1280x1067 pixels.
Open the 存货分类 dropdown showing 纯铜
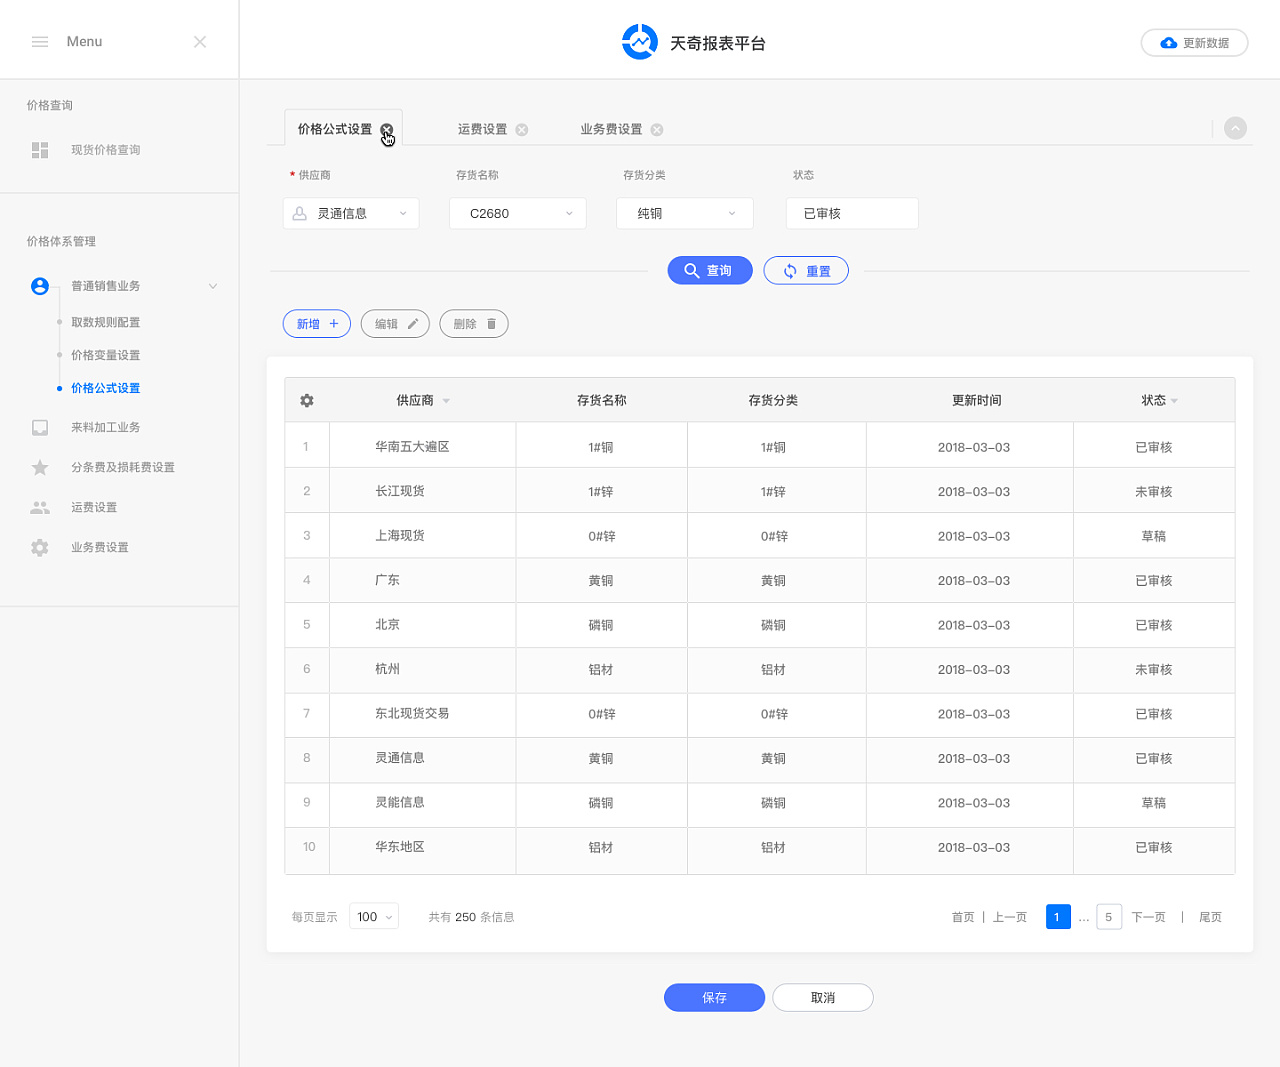click(x=685, y=213)
